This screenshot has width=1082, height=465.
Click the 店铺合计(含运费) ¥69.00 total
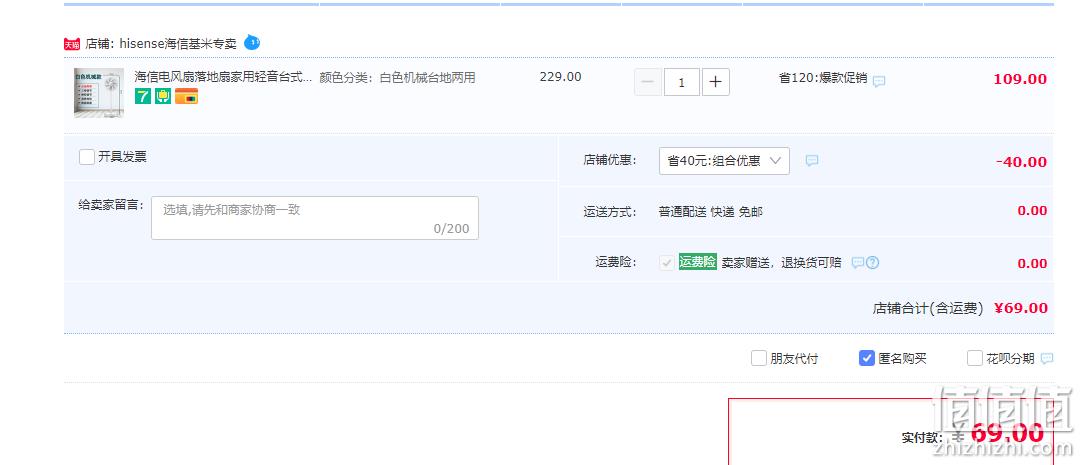pos(960,308)
